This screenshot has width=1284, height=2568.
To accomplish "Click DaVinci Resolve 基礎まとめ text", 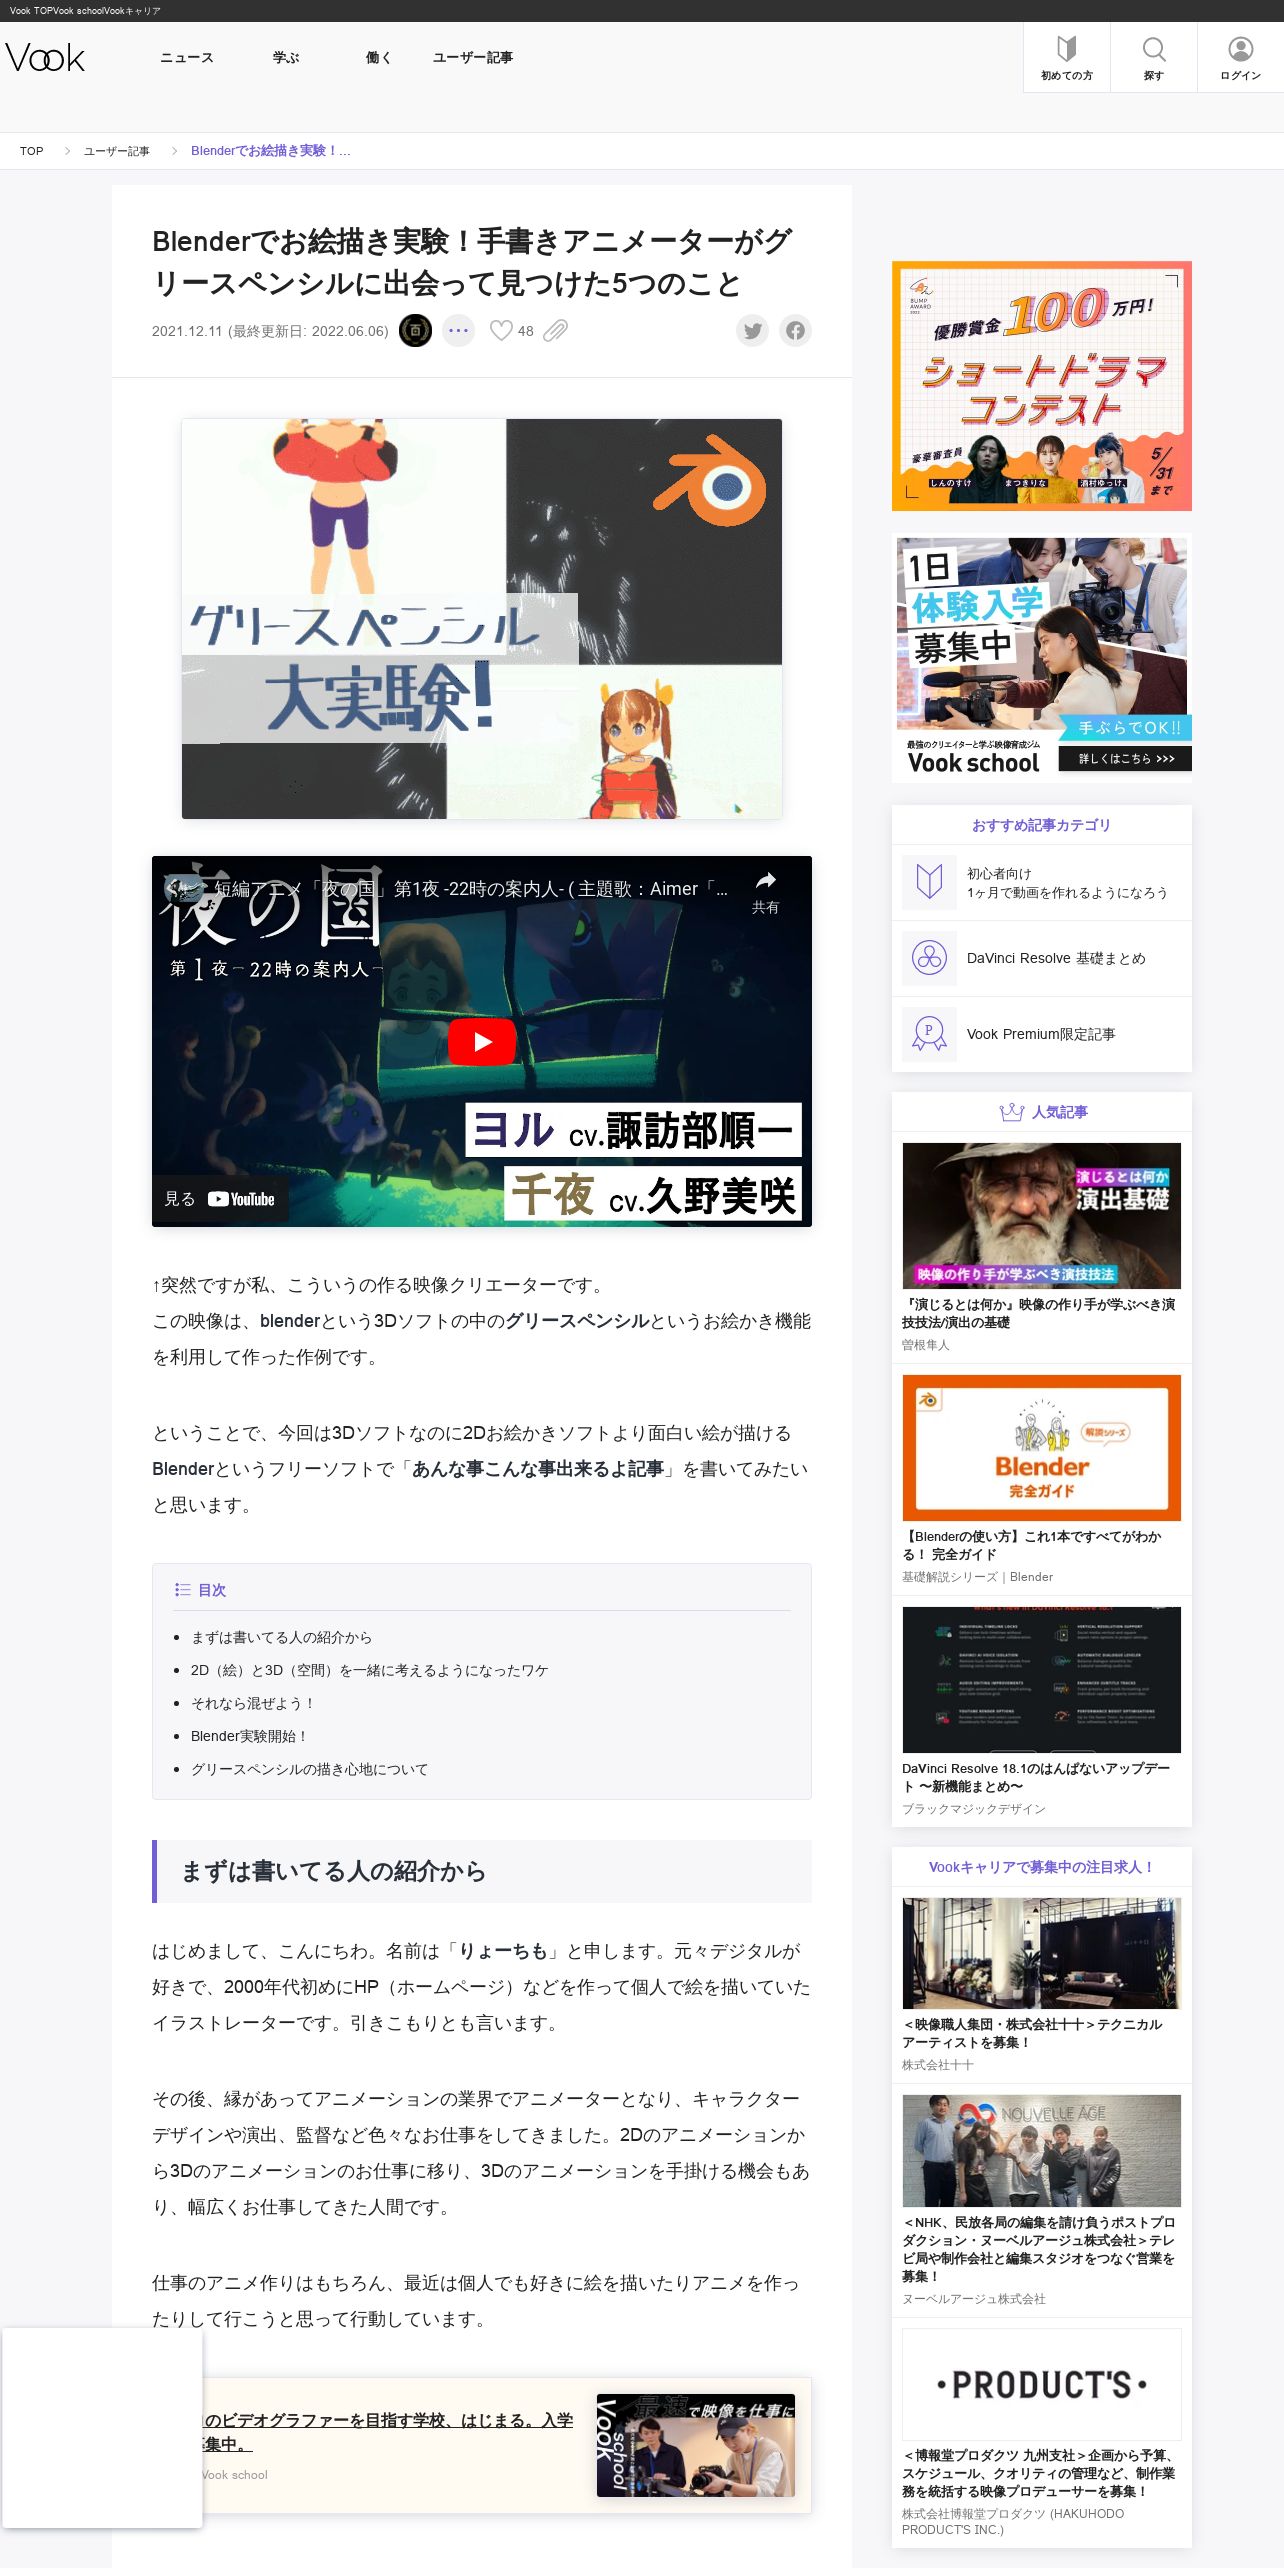I will 1056,958.
